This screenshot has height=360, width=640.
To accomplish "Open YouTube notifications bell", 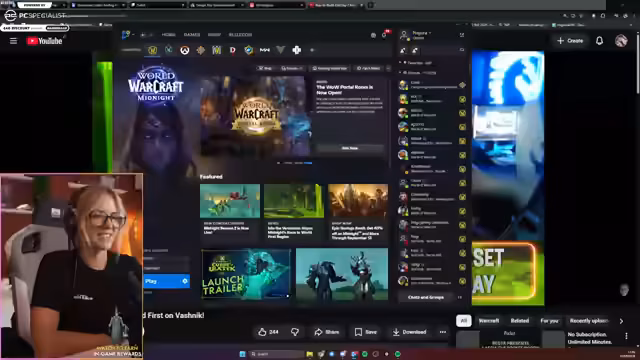I will coord(599,40).
